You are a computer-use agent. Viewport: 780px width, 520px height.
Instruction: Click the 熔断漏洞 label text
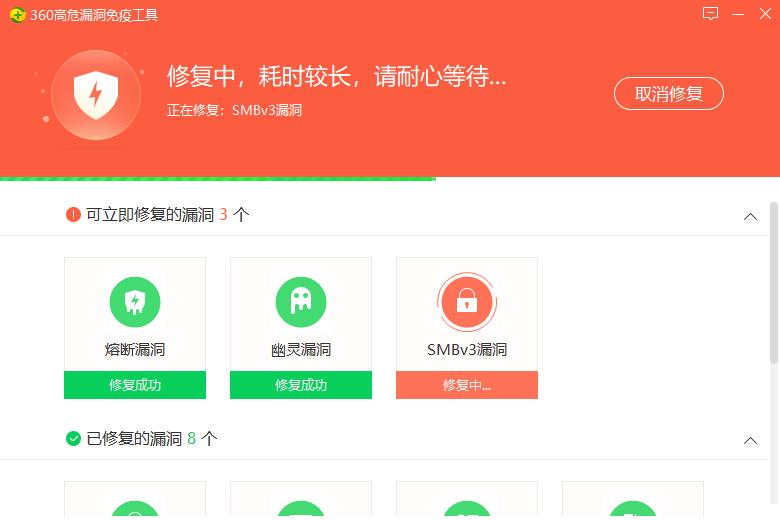(135, 349)
